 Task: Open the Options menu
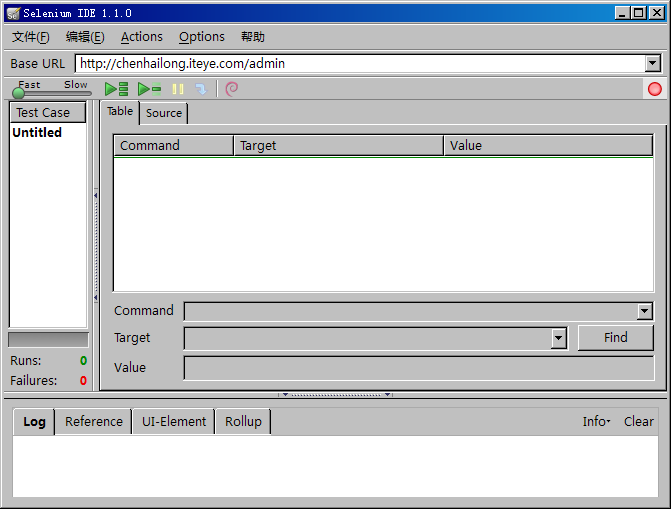(x=202, y=37)
